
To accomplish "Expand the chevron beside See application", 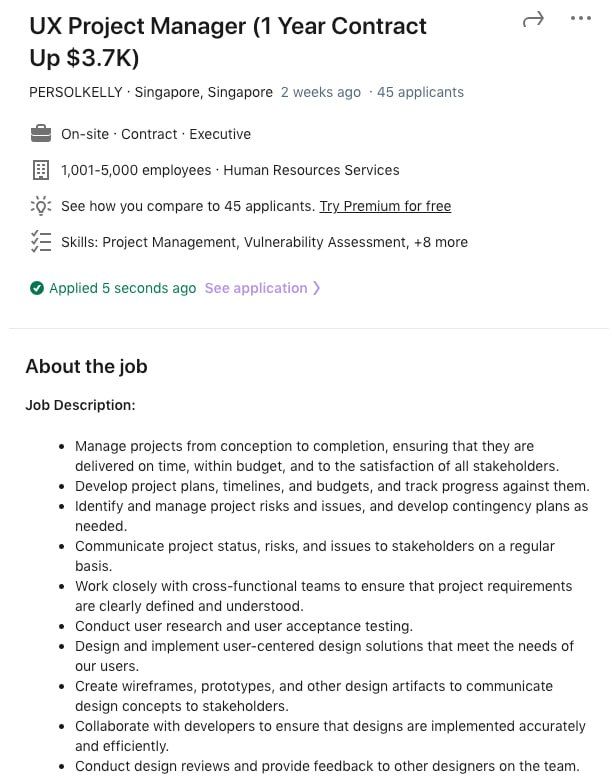I will click(x=317, y=288).
